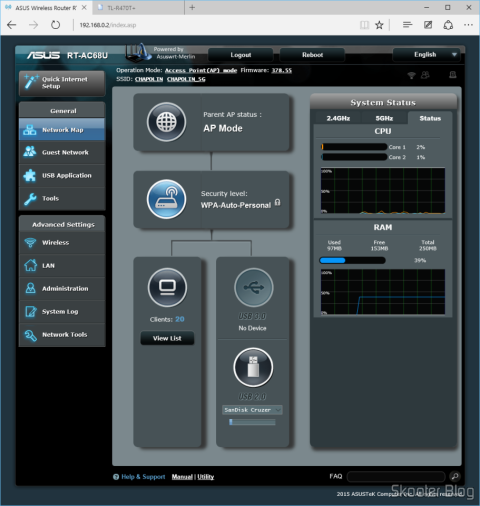Screen dimensions: 480x506
Task: Click the Logout button
Action: [241, 55]
